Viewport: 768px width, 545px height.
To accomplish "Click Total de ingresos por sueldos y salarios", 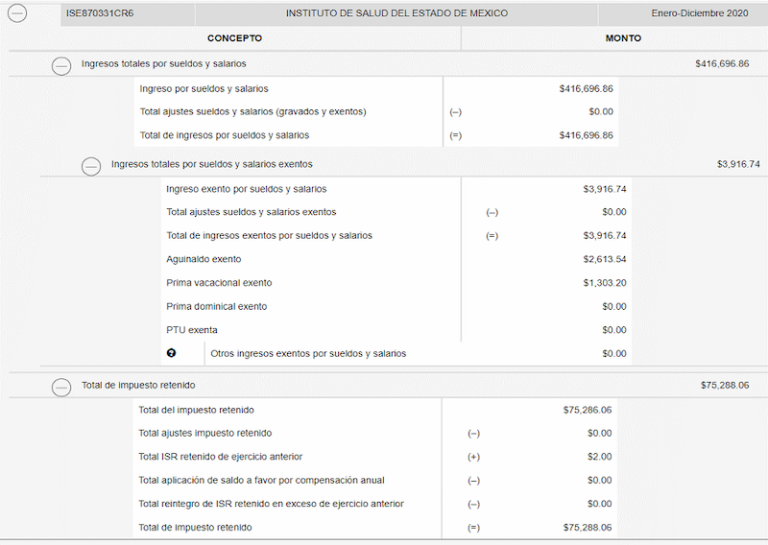I will click(x=224, y=135).
